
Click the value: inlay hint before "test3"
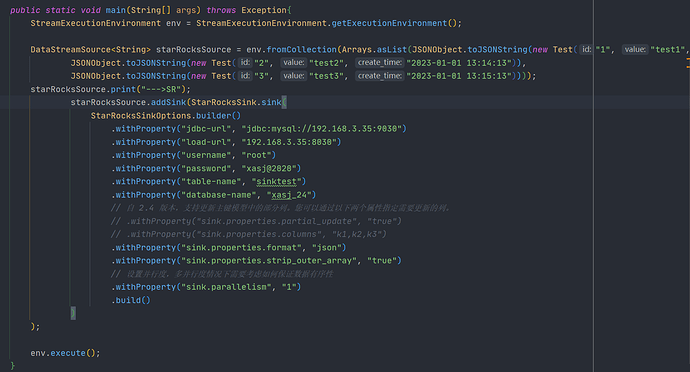294,76
